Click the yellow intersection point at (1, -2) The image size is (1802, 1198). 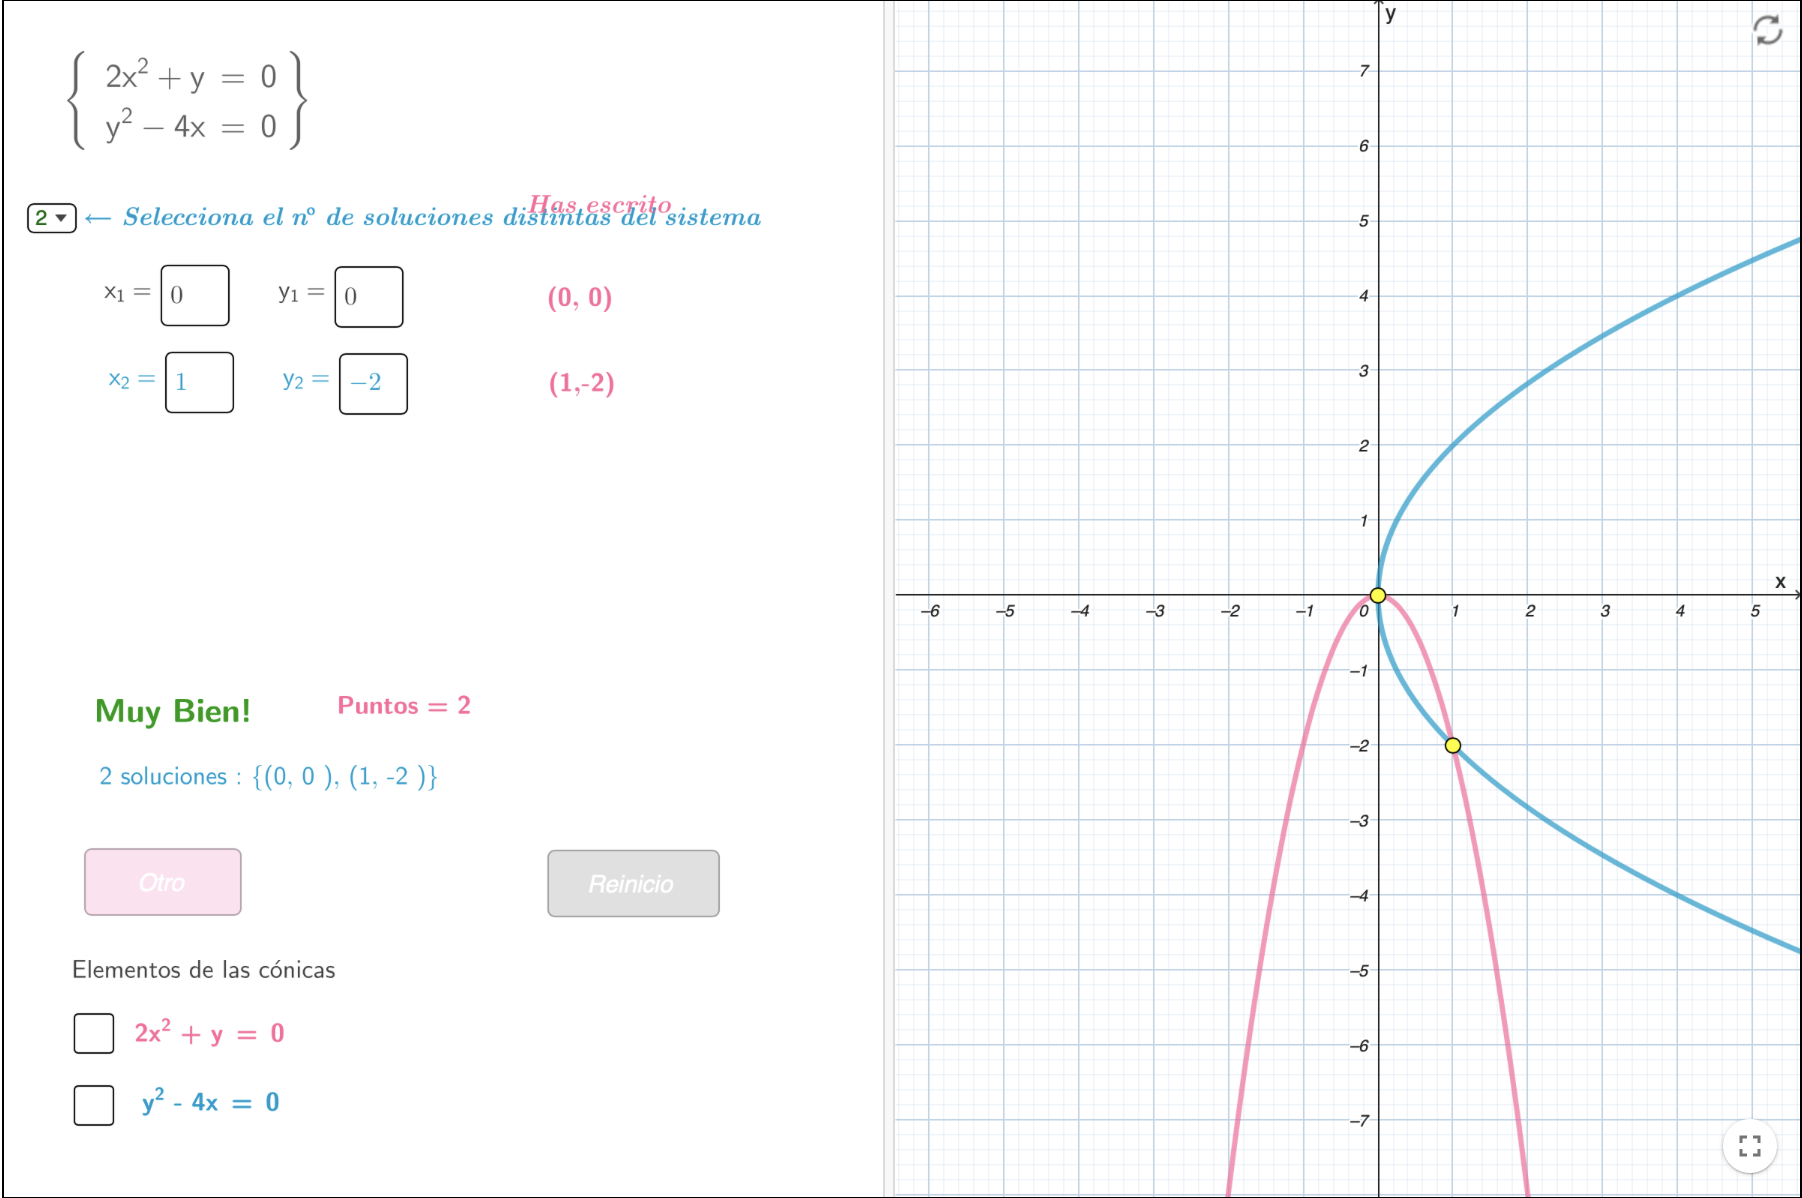point(1453,745)
